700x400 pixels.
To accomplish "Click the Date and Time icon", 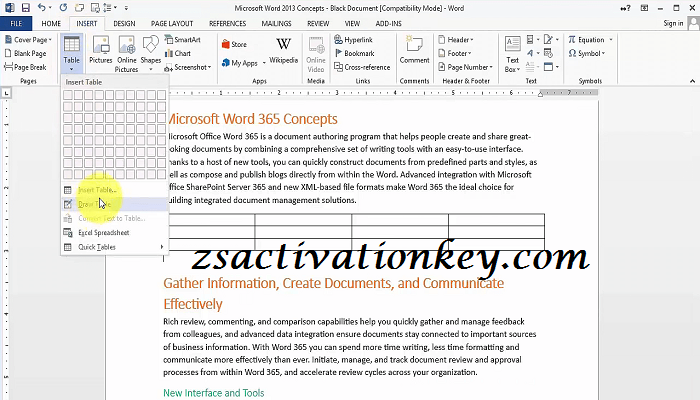I will (x=549, y=53).
